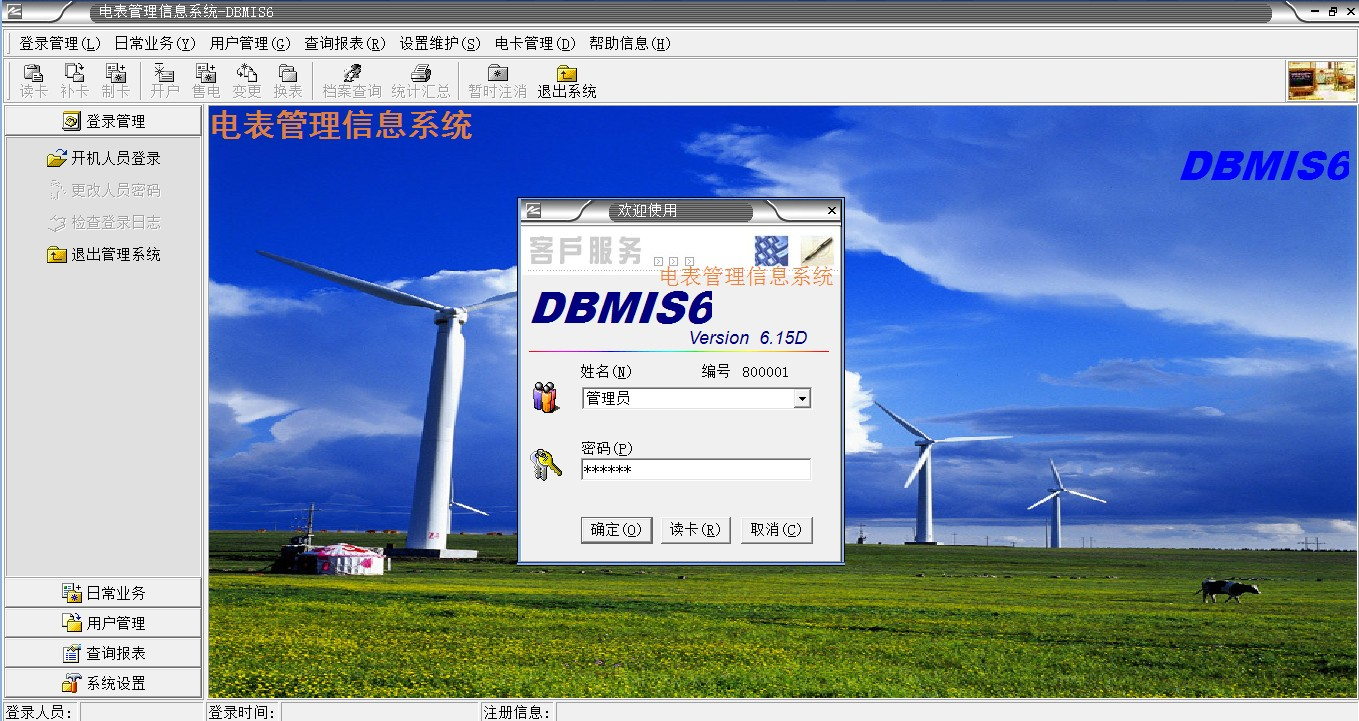This screenshot has height=721, width=1359.
Task: Open the 设置维护(S) menu
Action: click(440, 44)
